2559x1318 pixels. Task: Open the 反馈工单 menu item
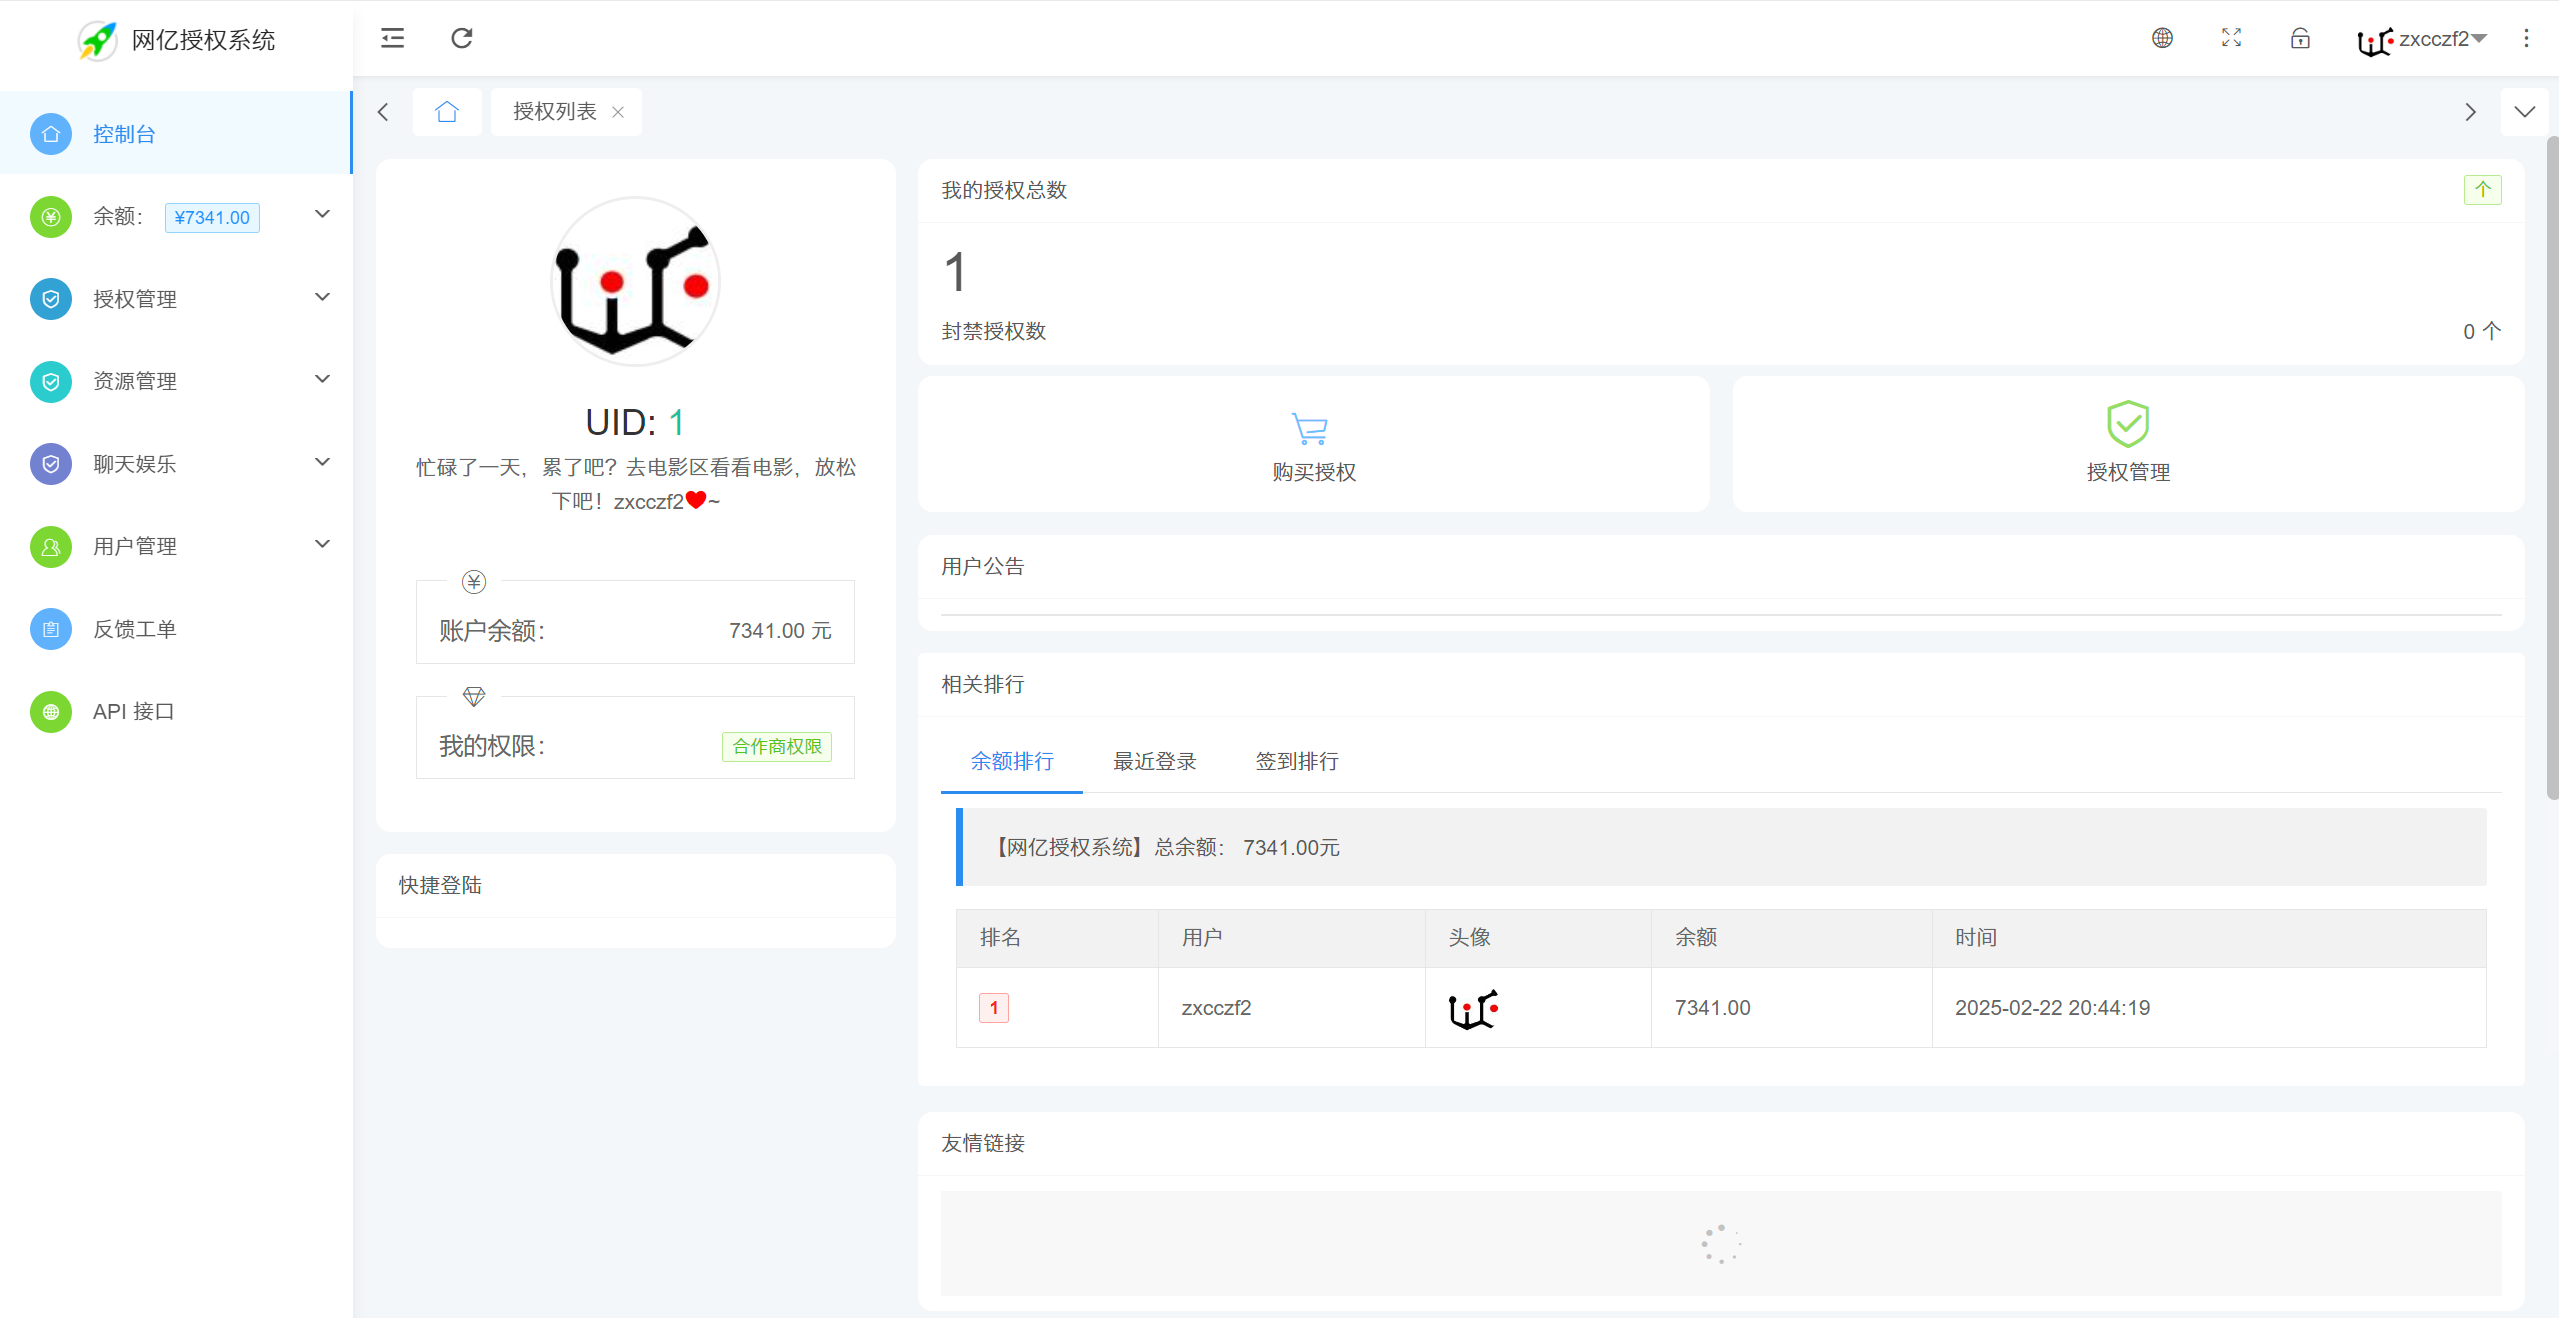(x=135, y=629)
